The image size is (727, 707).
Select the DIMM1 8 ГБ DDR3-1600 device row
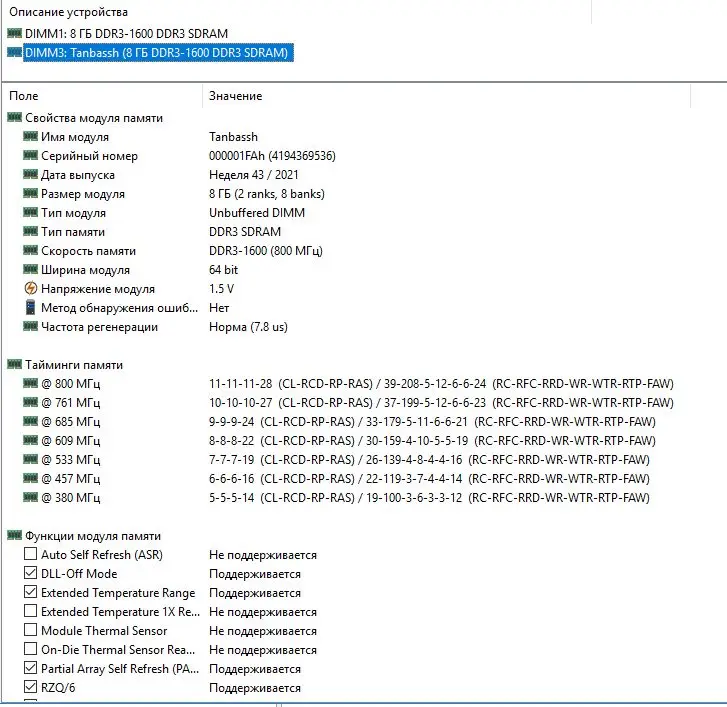[x=126, y=34]
